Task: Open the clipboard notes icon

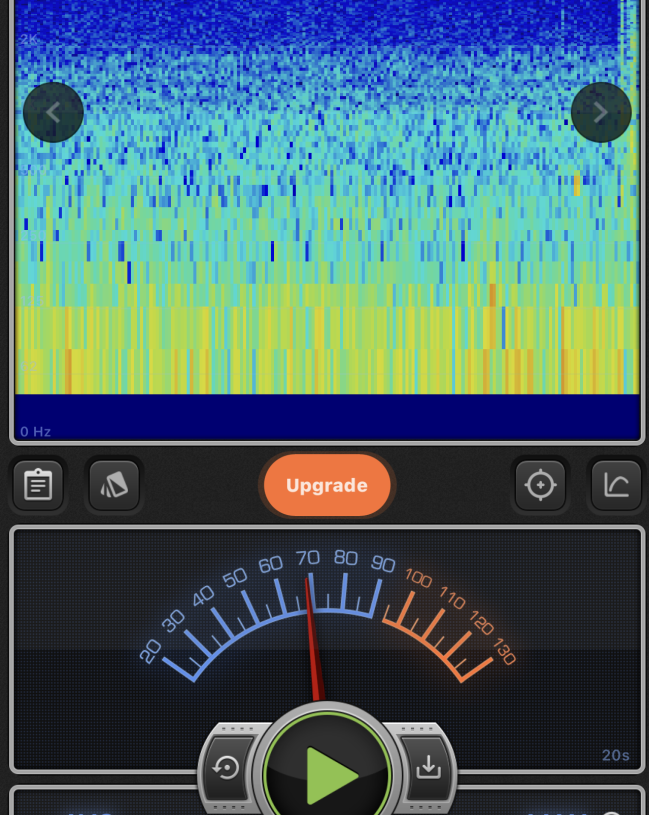Action: coord(38,485)
